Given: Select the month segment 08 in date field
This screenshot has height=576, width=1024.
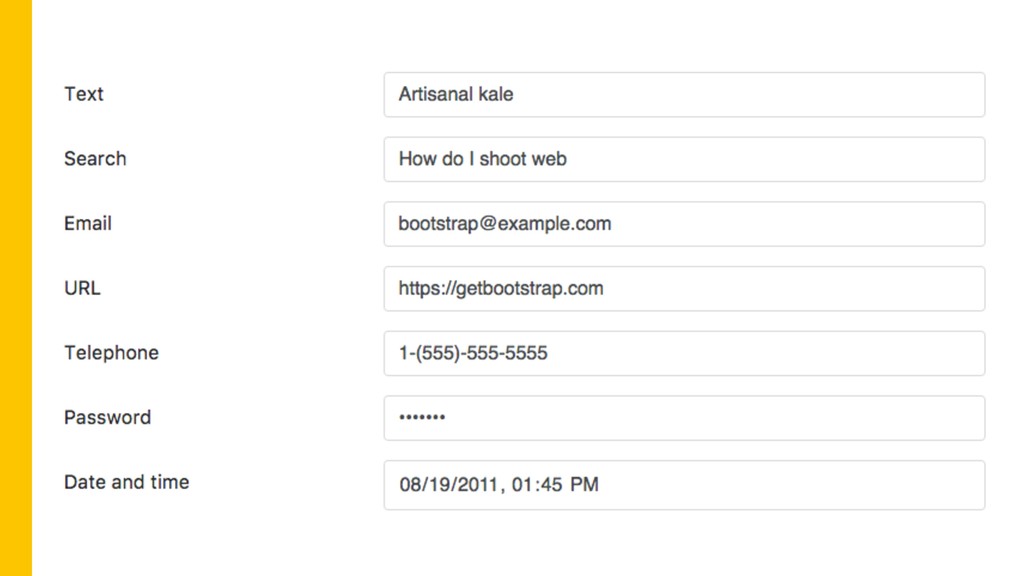Looking at the screenshot, I should 409,485.
